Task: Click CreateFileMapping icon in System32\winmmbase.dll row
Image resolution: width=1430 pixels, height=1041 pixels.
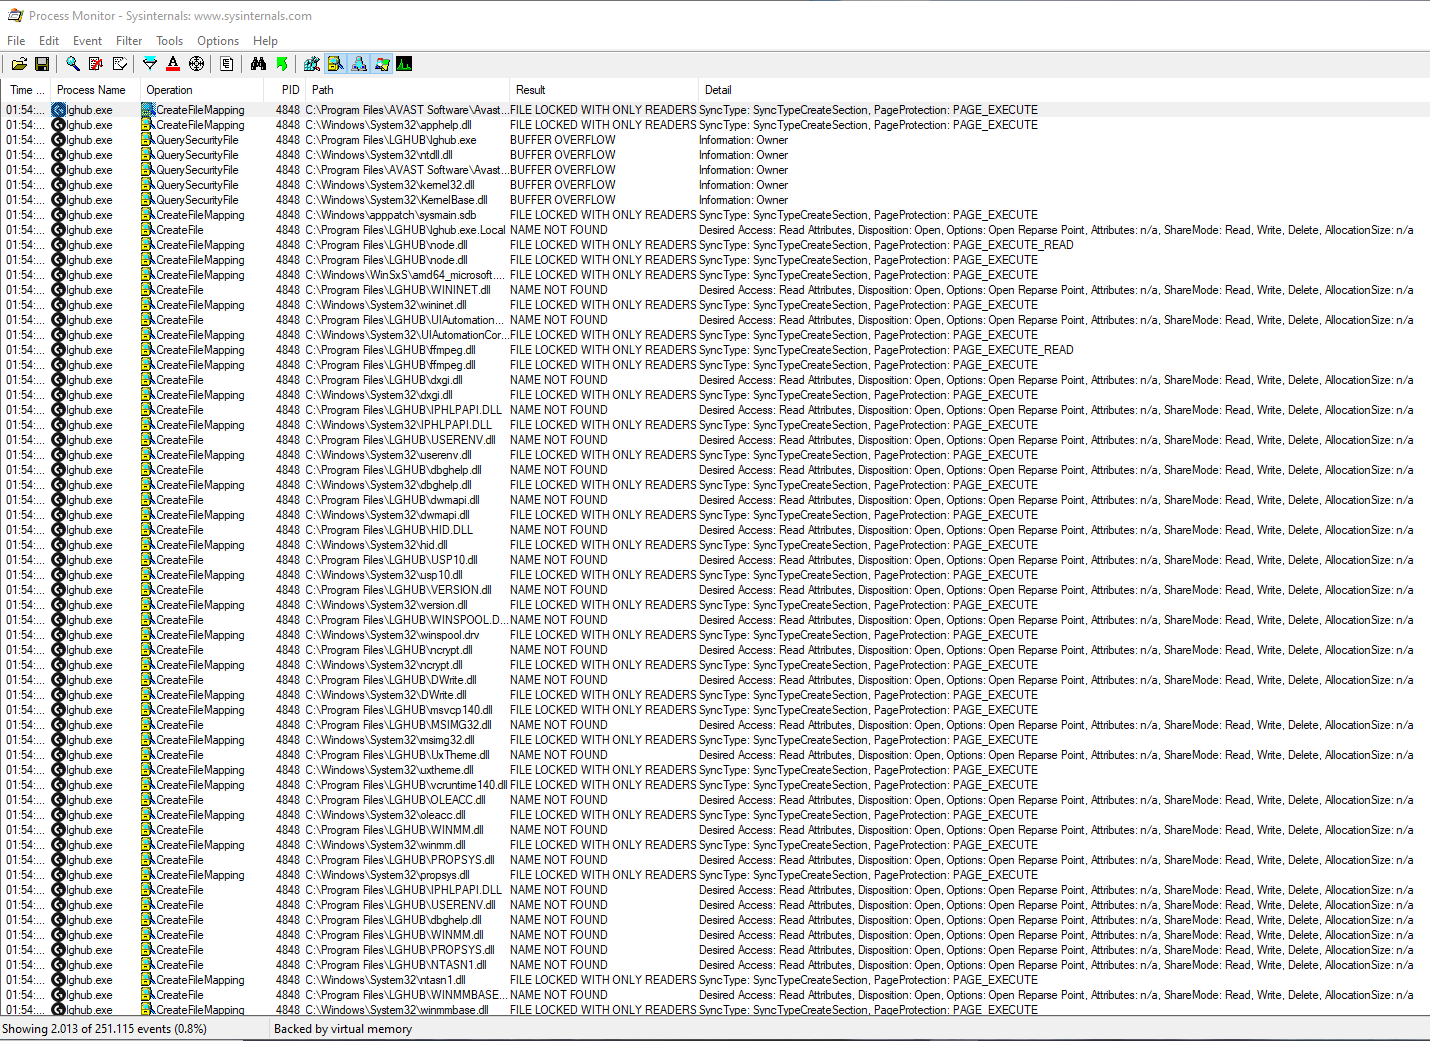Action: click(148, 1010)
